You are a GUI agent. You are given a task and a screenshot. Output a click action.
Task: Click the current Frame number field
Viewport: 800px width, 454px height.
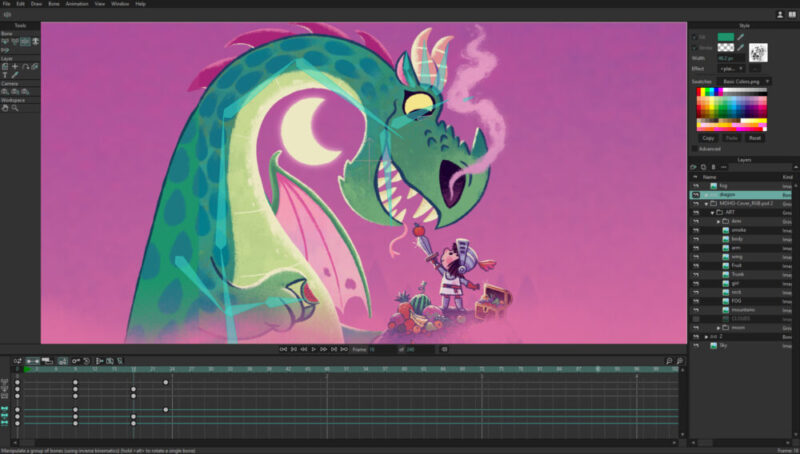(382, 349)
